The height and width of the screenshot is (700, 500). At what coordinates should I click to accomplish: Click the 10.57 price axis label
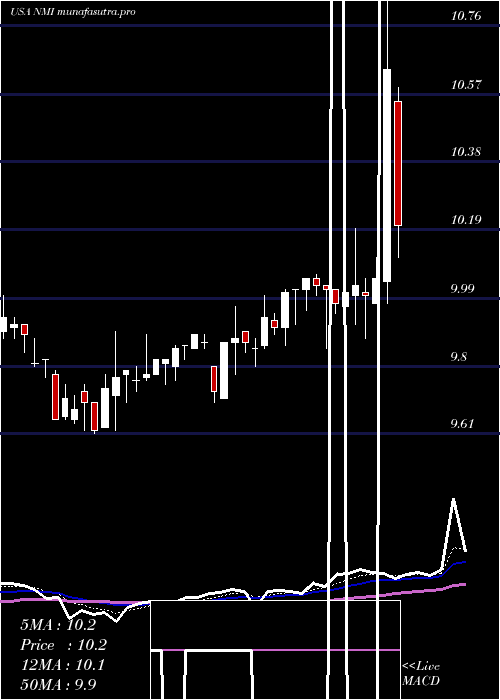pyautogui.click(x=466, y=84)
